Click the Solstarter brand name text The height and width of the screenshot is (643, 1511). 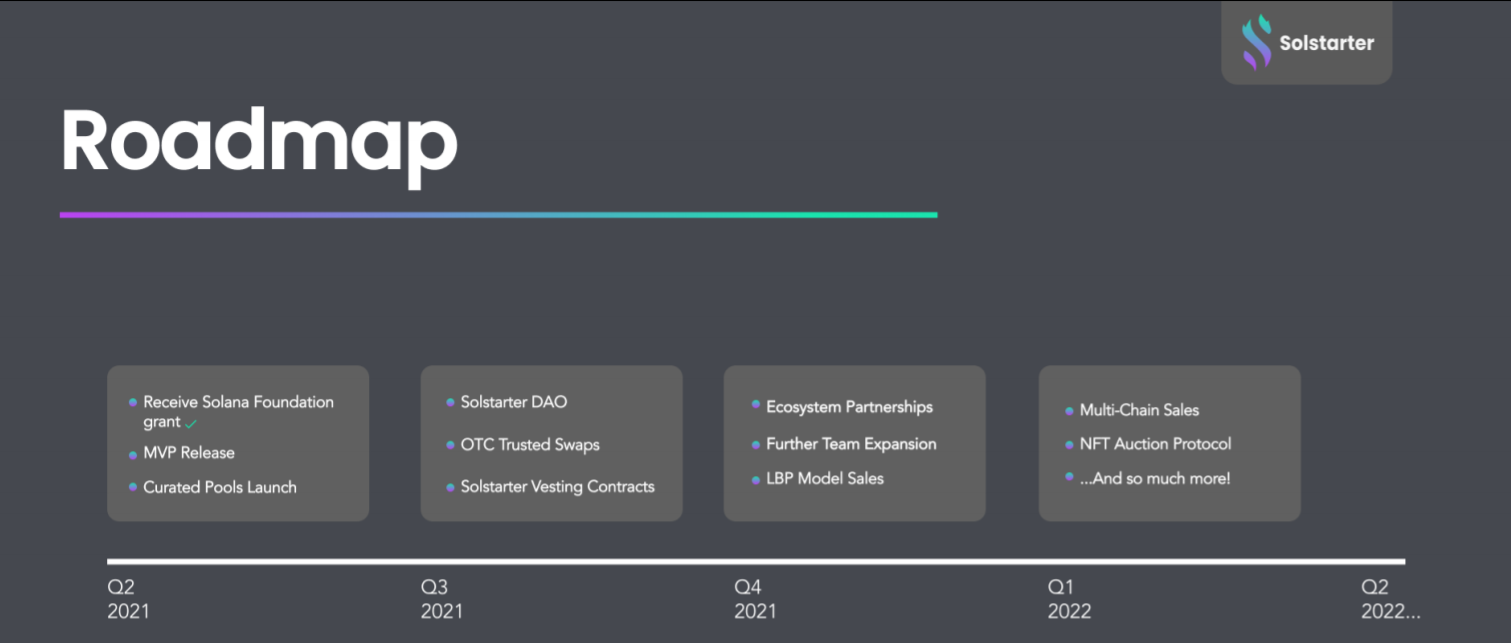1327,43
